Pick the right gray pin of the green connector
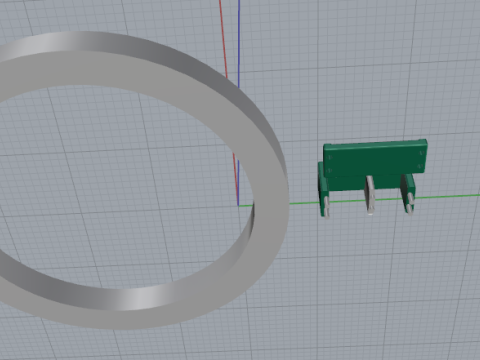This screenshot has height=360, width=480. click(411, 203)
